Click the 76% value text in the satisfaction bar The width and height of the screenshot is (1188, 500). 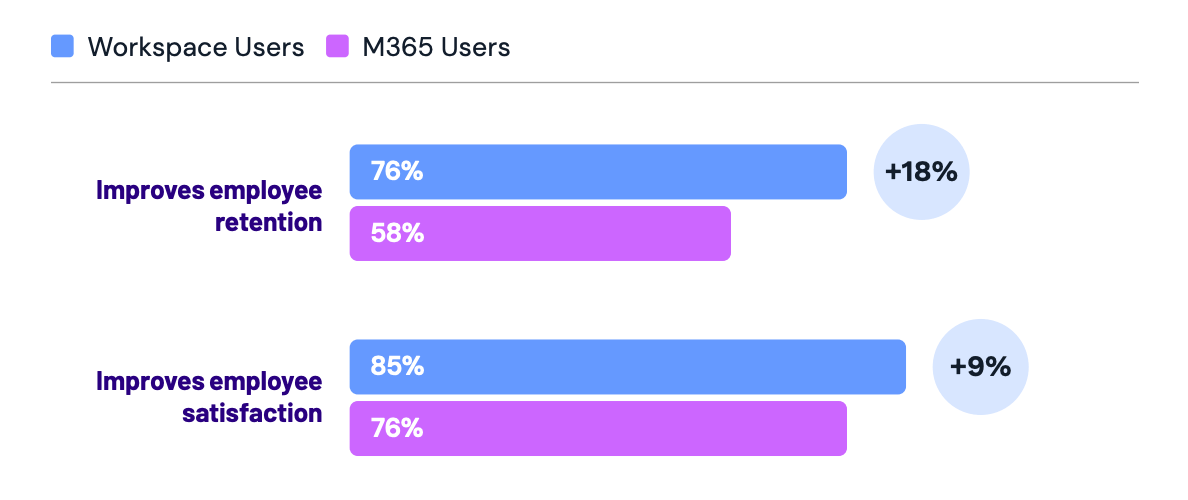point(397,429)
